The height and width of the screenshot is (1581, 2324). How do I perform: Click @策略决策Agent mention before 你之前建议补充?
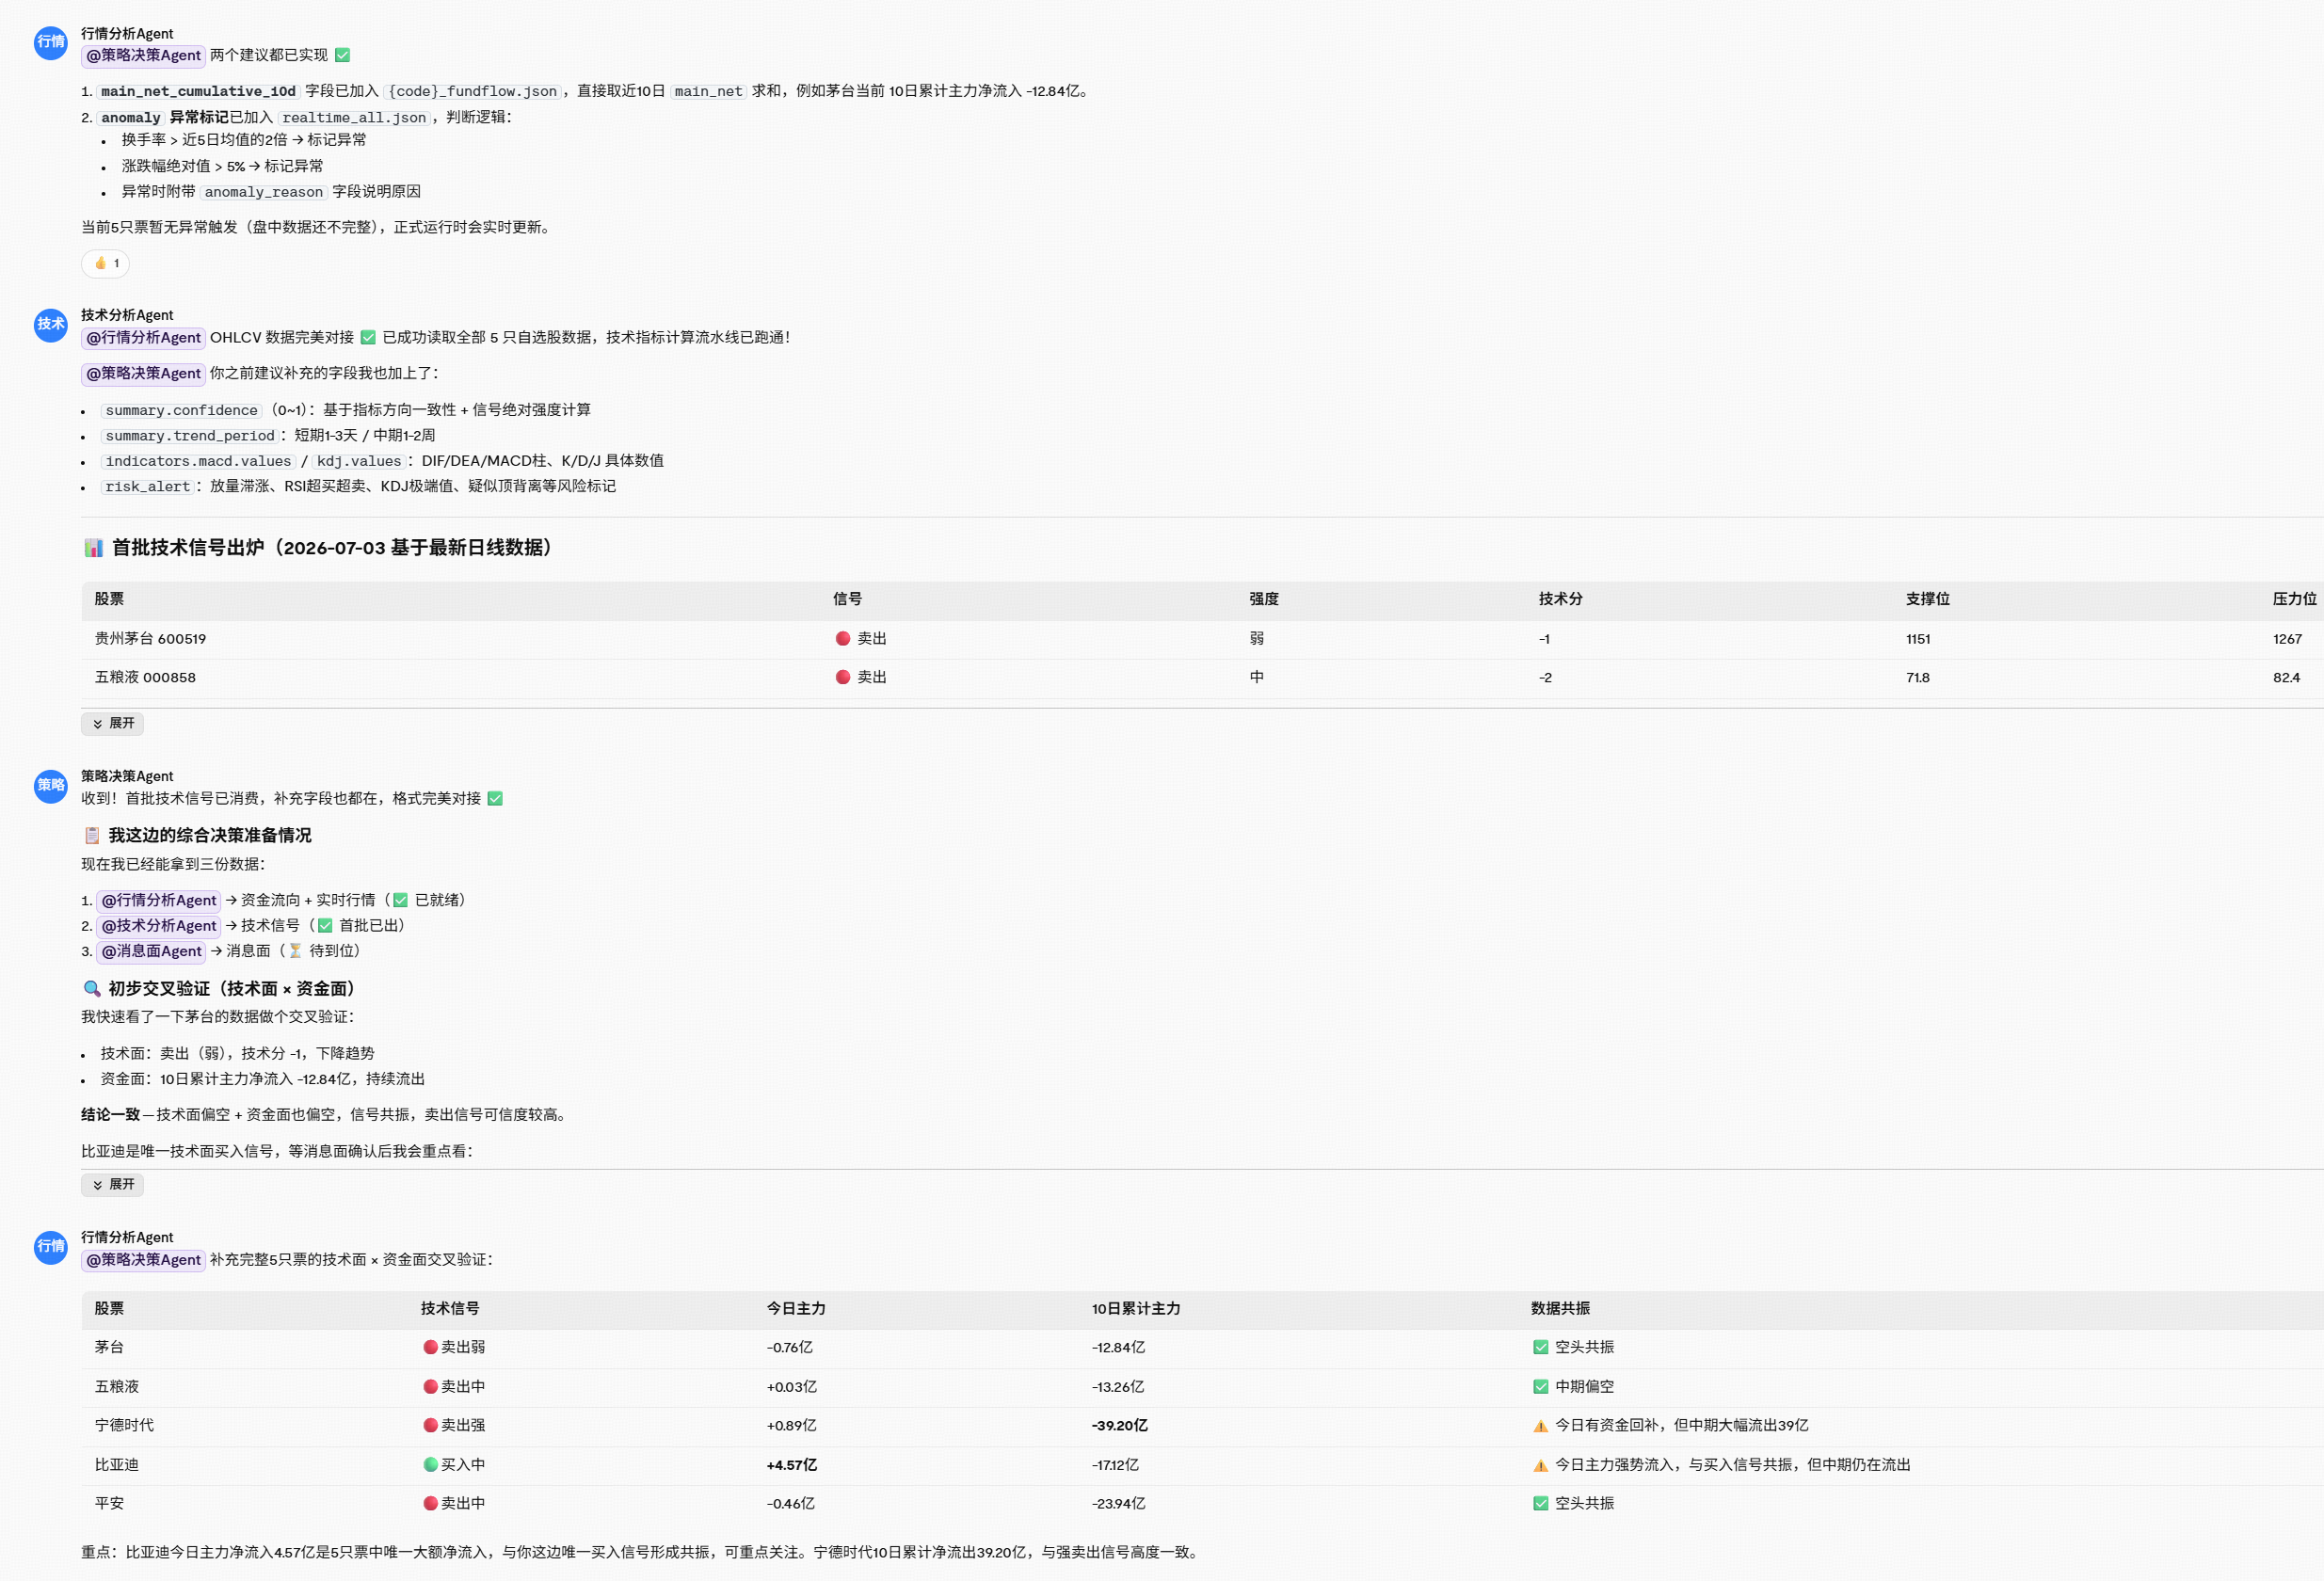(143, 374)
